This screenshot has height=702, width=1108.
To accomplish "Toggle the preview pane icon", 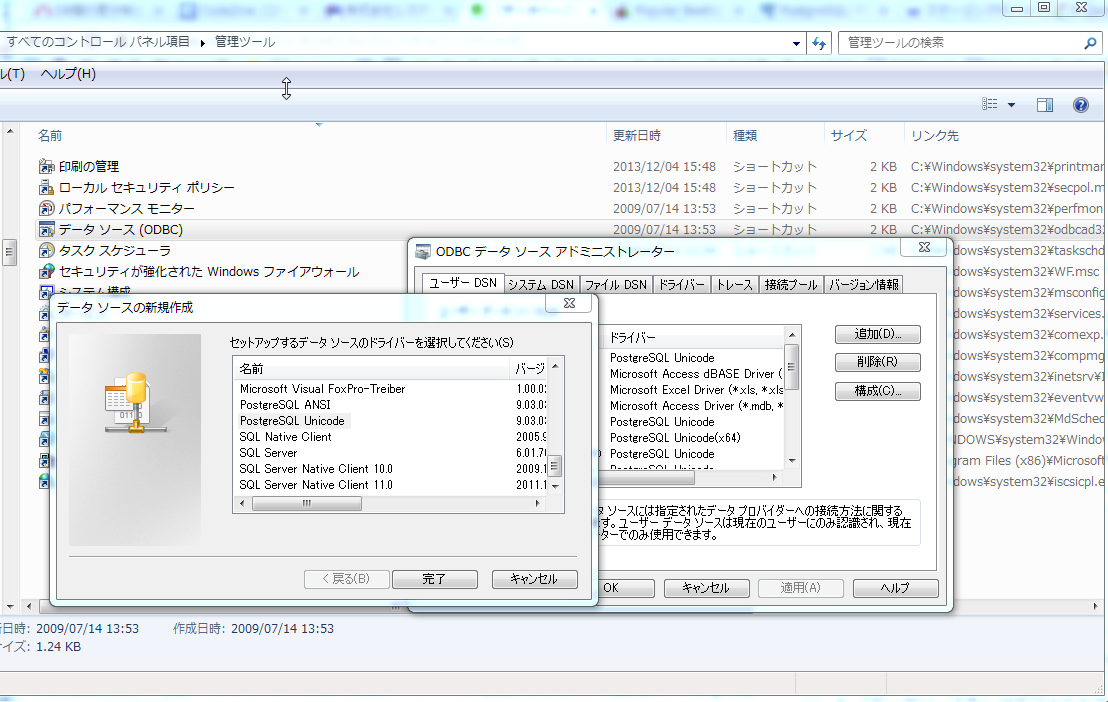I will [1042, 105].
